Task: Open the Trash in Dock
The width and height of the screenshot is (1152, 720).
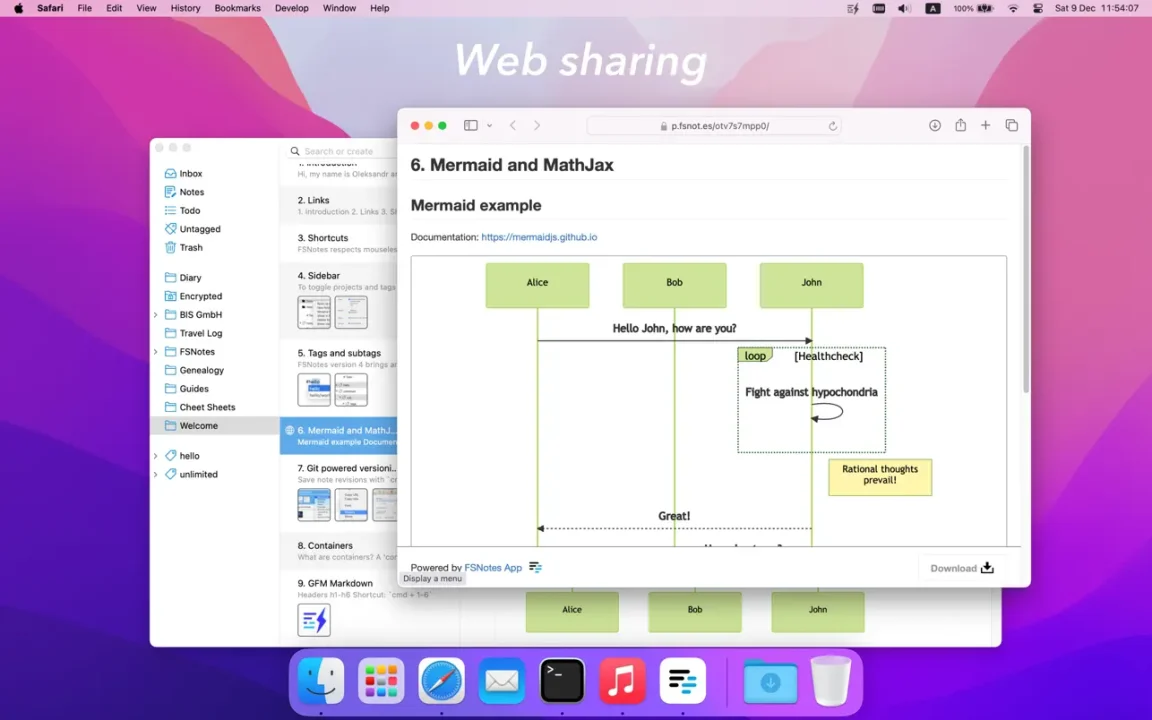Action: click(830, 681)
